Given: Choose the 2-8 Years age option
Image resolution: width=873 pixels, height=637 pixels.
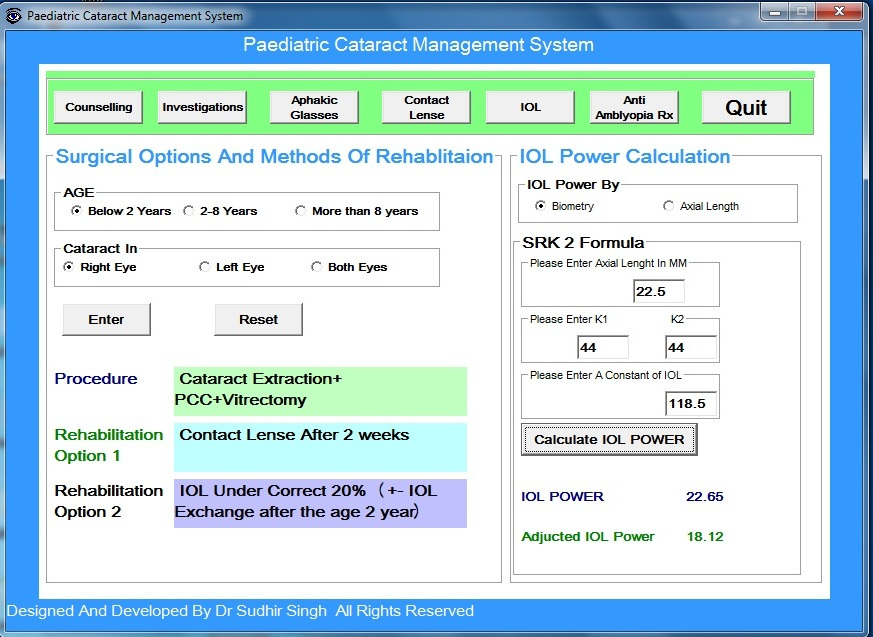Looking at the screenshot, I should (189, 211).
